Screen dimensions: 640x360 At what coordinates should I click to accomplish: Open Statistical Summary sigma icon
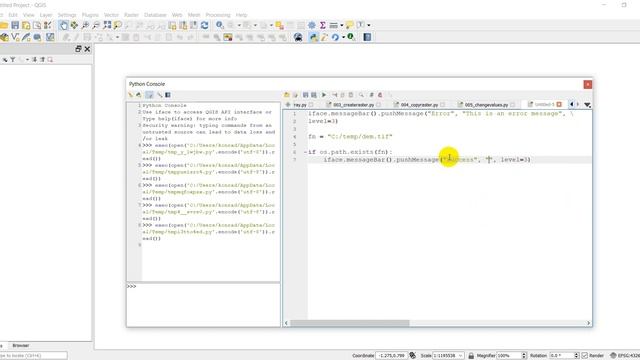click(x=322, y=25)
